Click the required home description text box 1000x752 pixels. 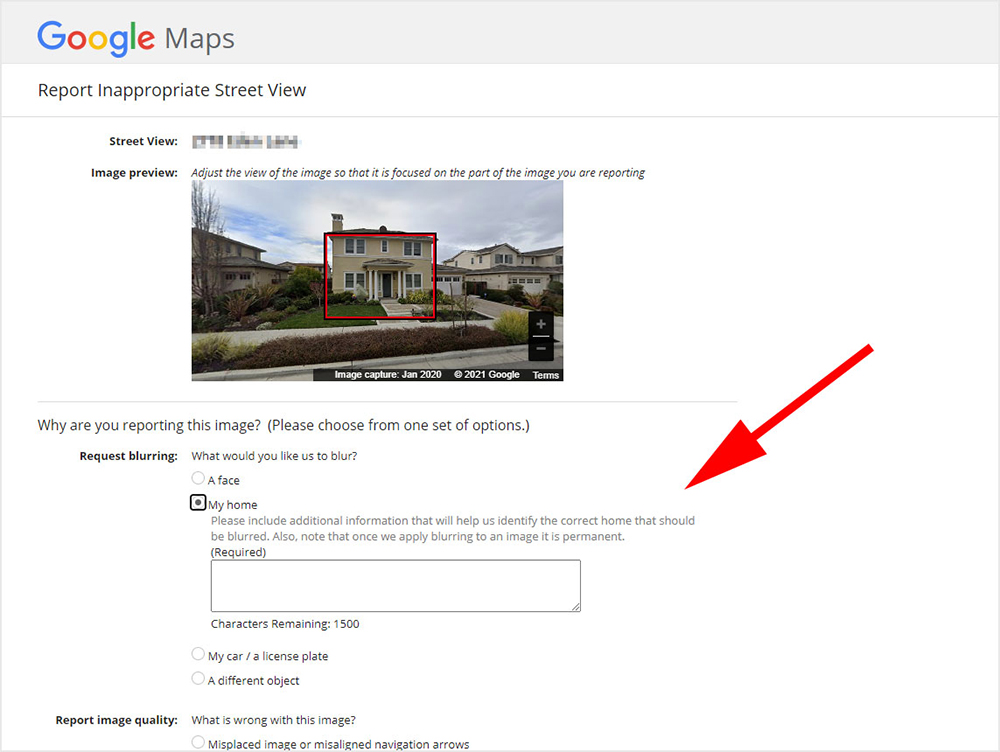(395, 586)
